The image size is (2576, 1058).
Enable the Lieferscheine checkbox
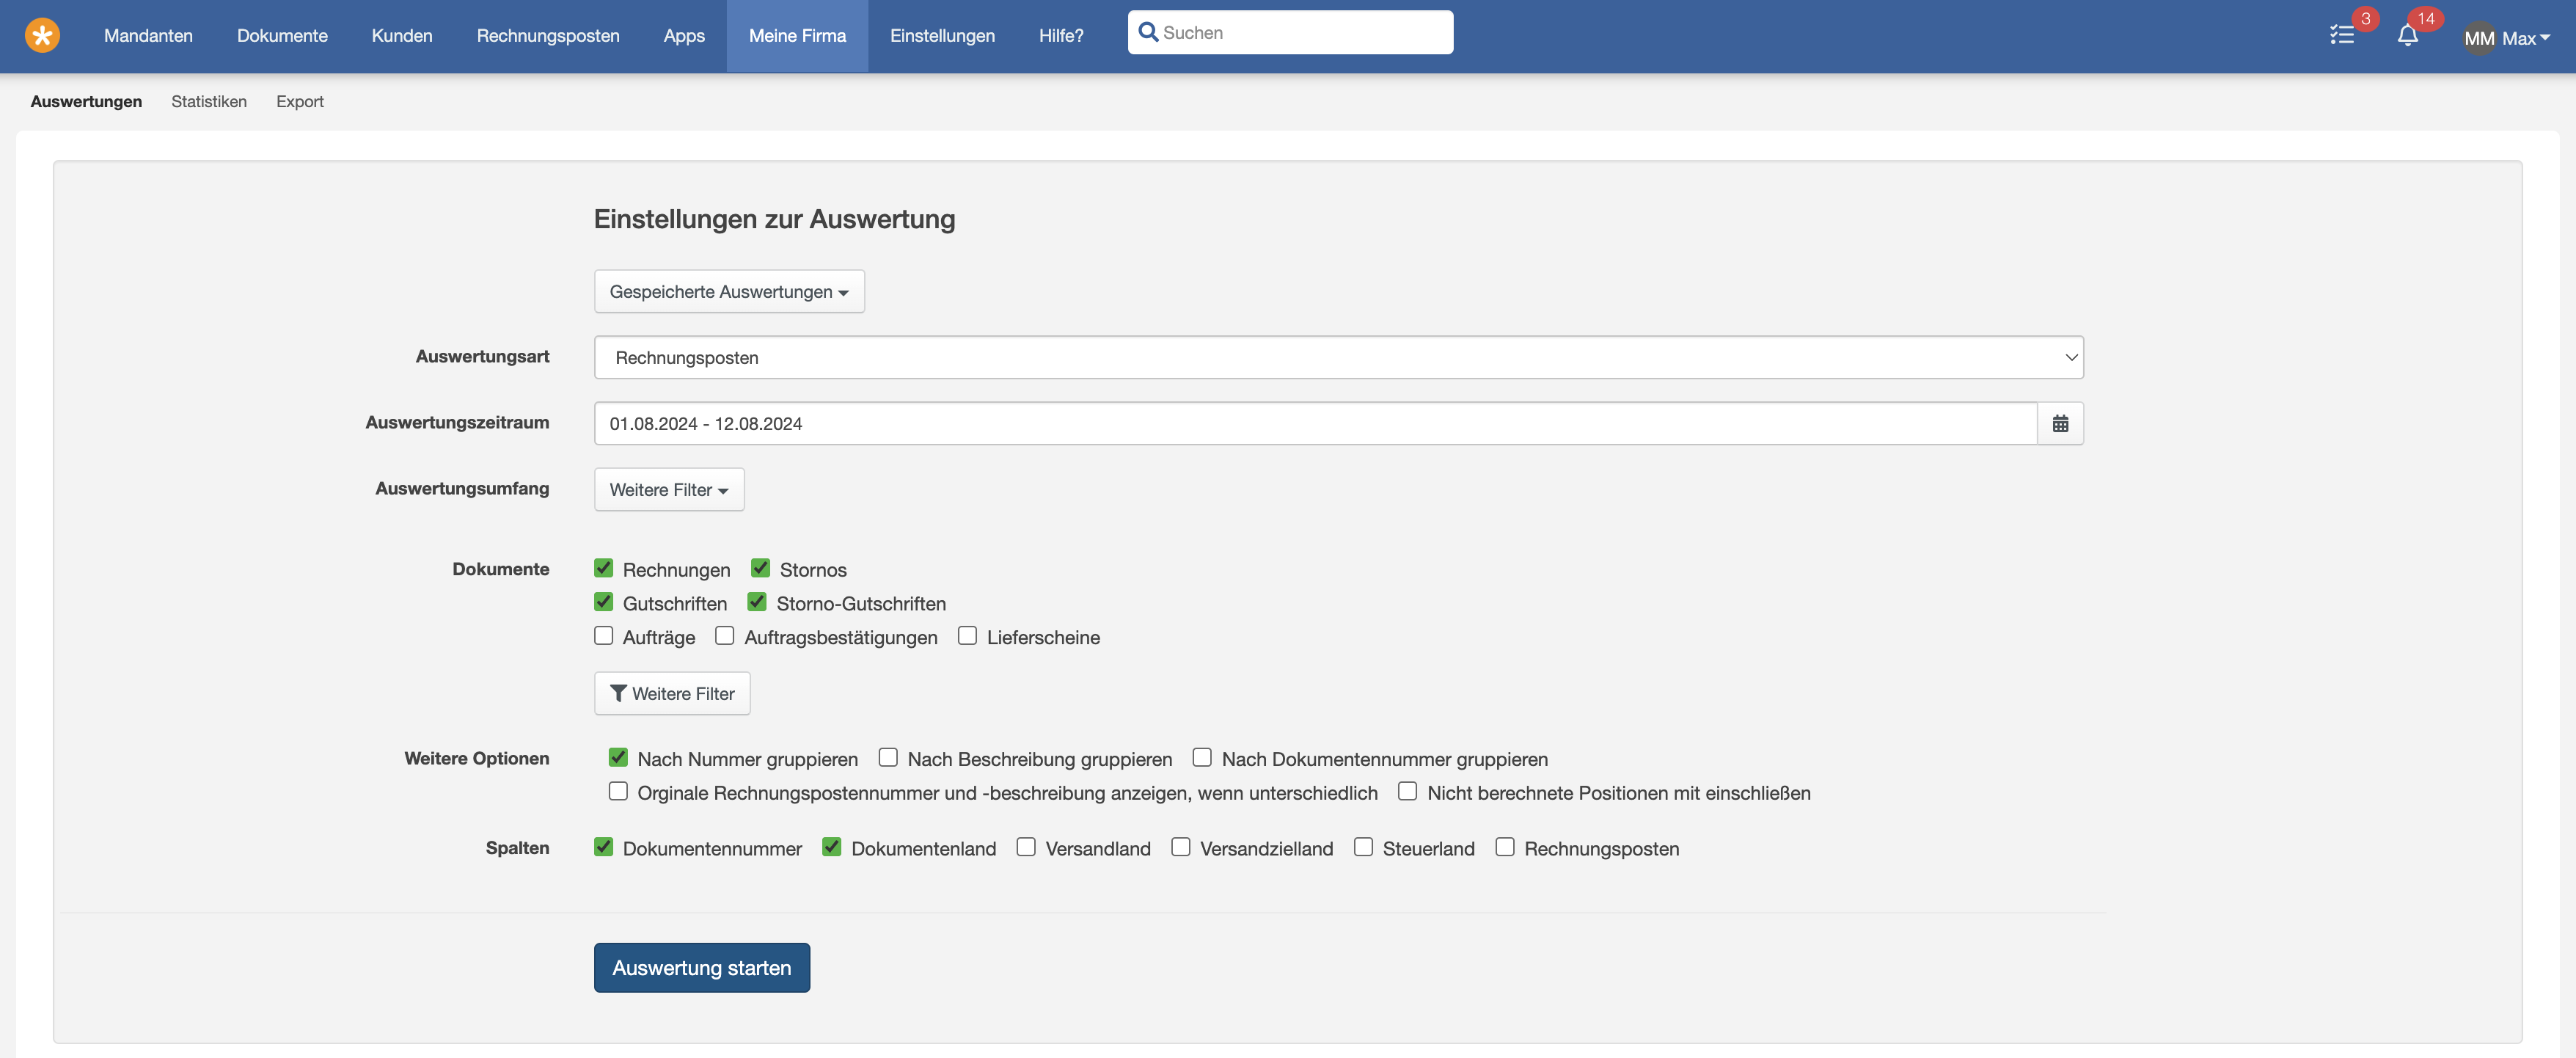pyautogui.click(x=967, y=636)
